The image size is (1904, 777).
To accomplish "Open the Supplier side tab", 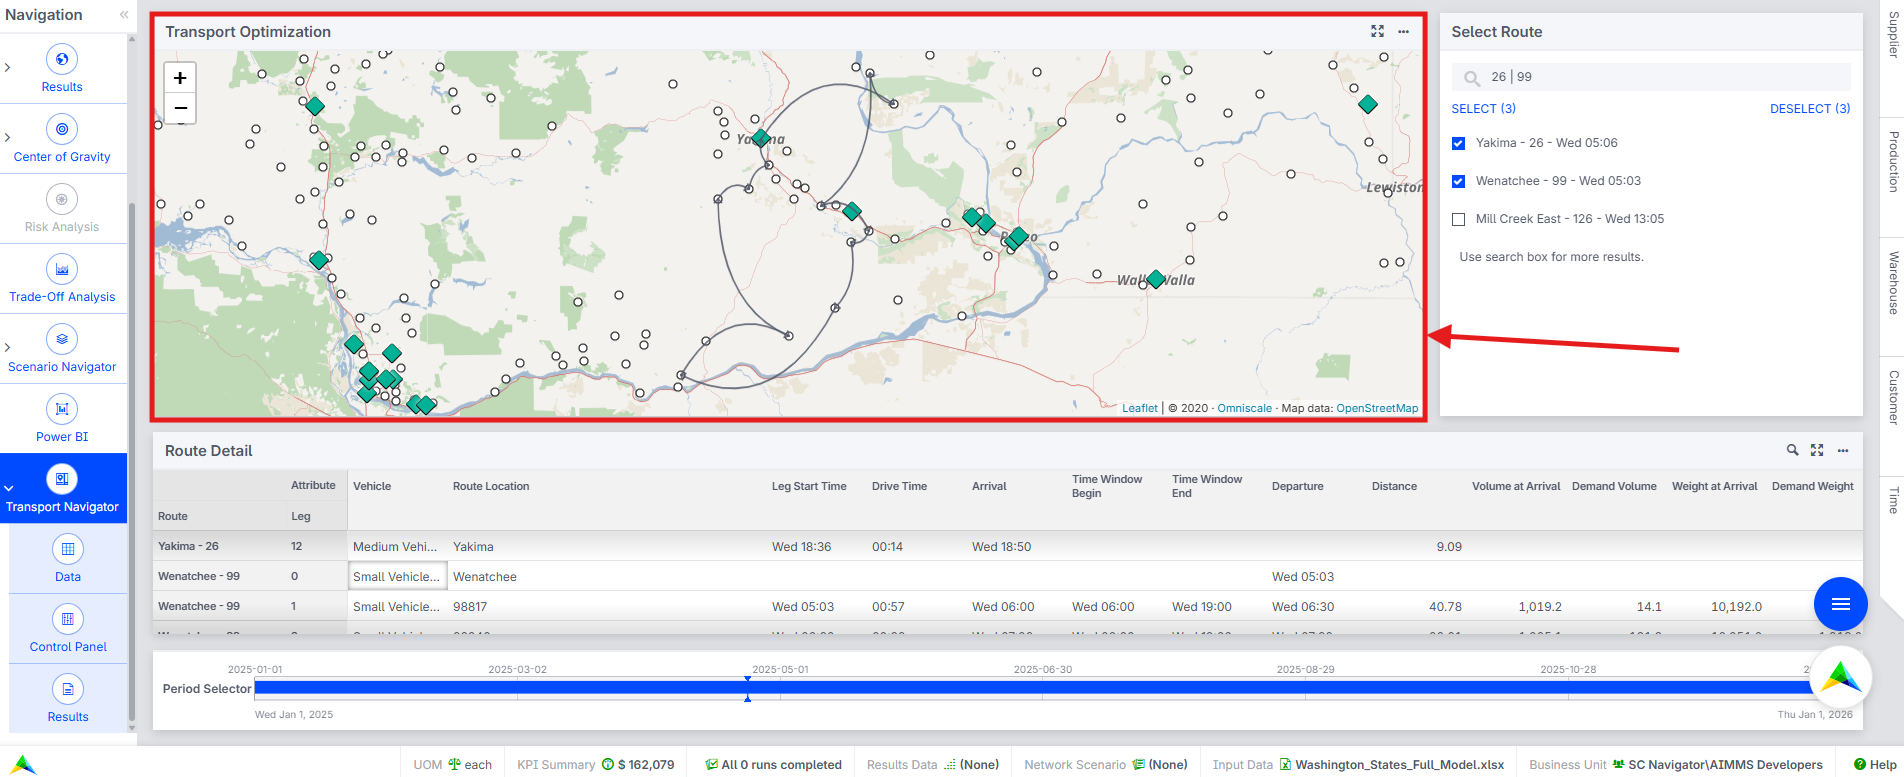I will [1892, 35].
